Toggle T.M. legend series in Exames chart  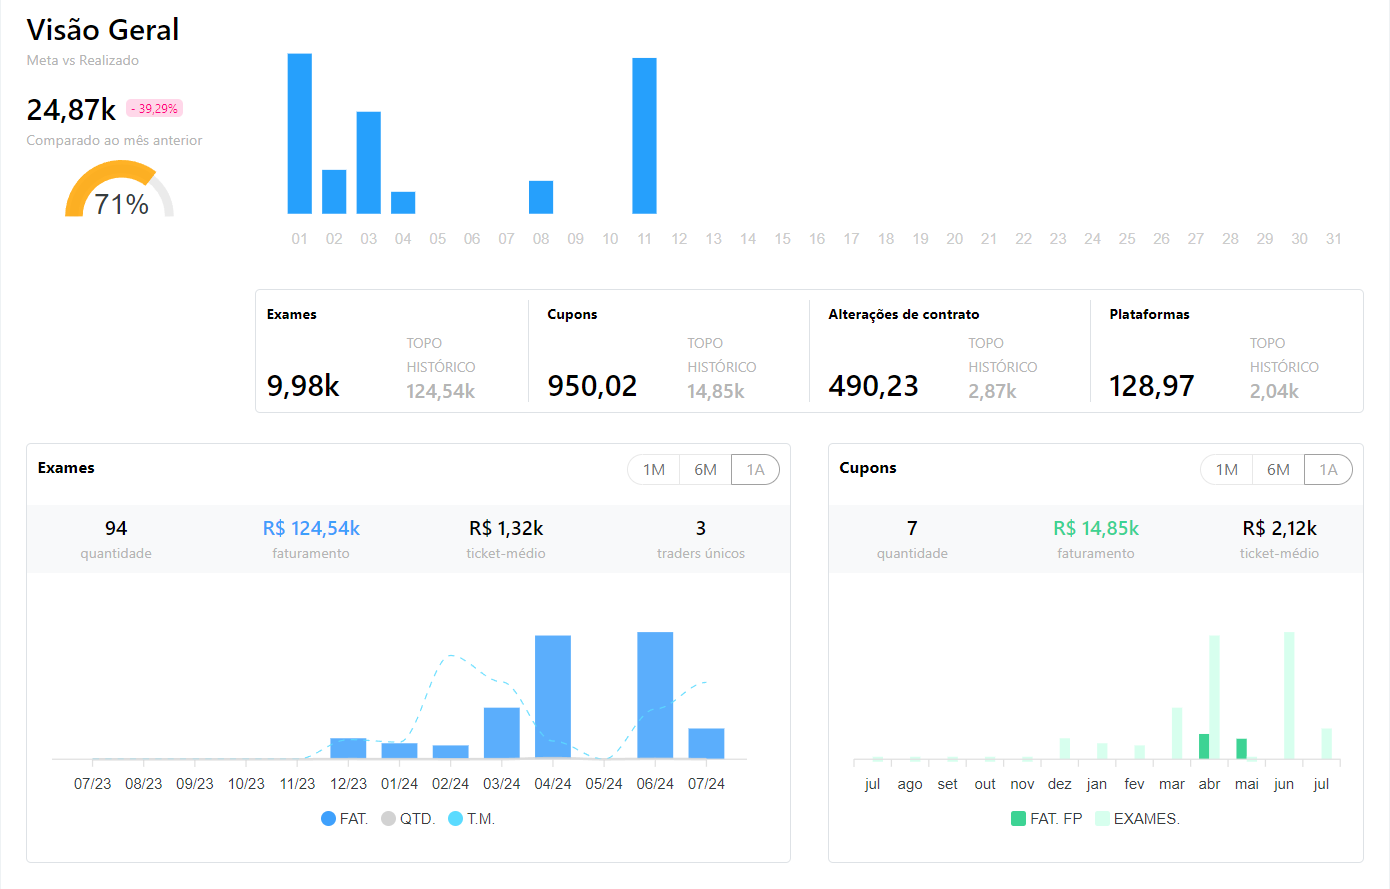(x=472, y=819)
